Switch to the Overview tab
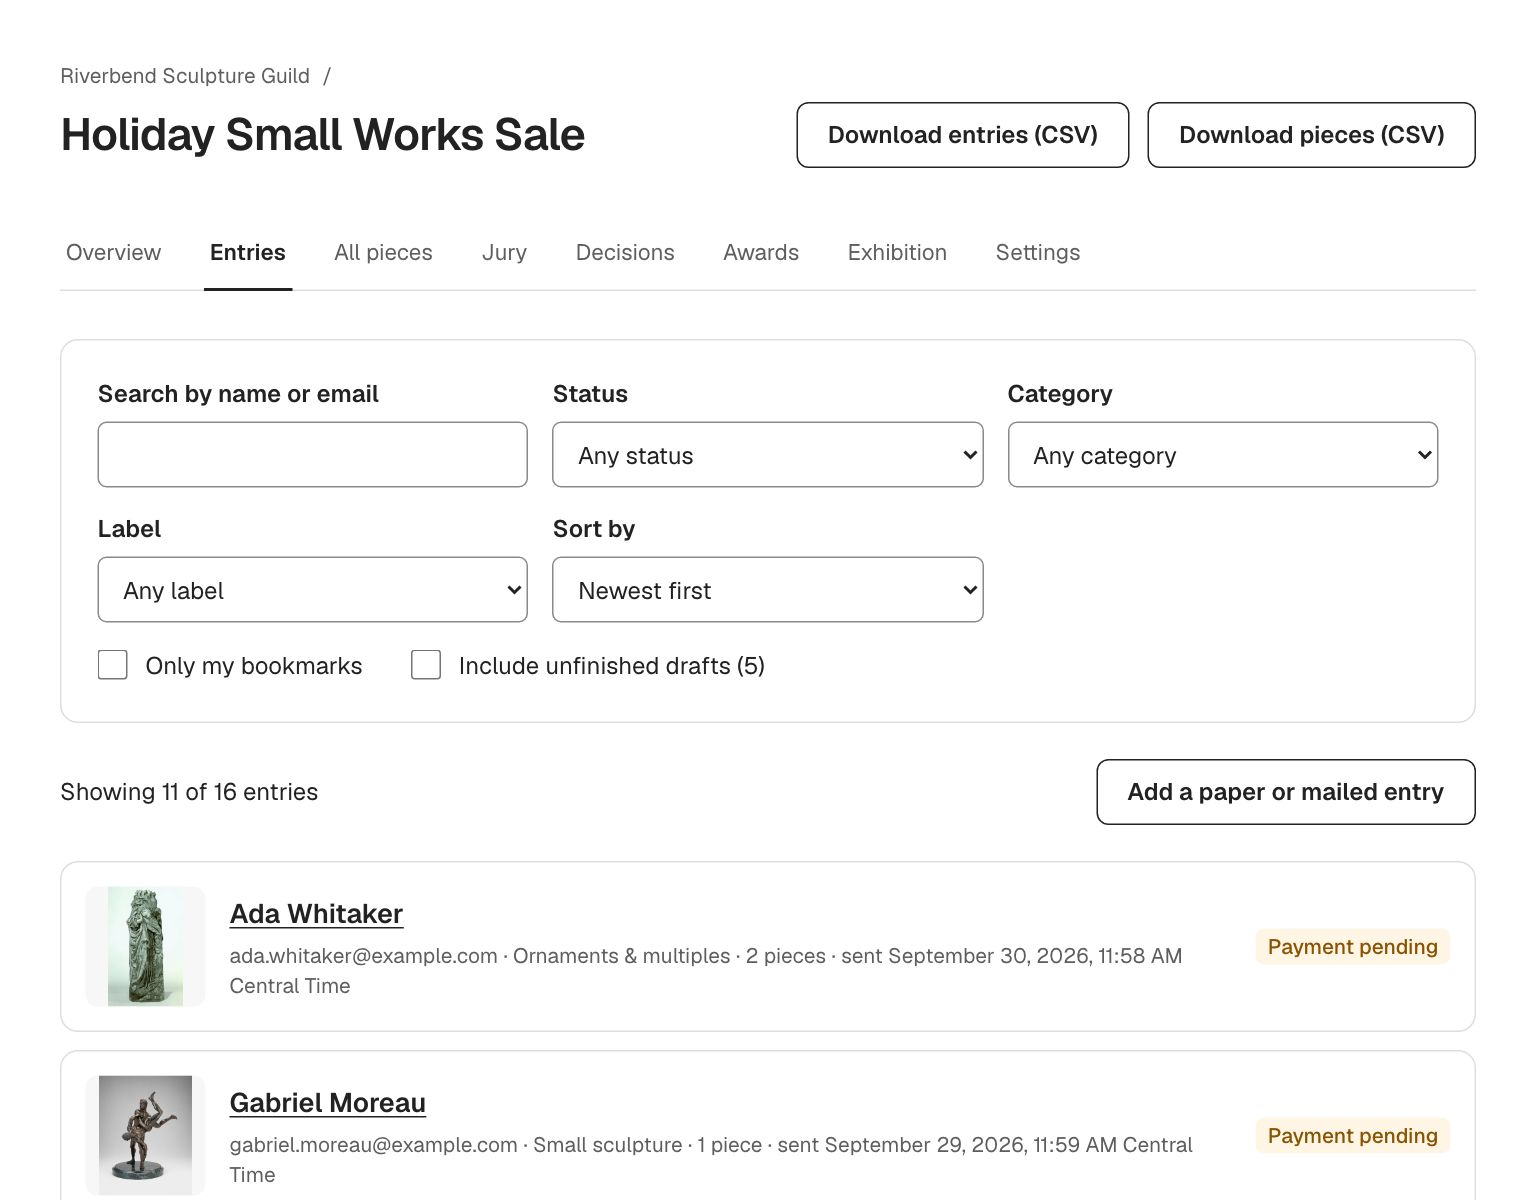Screen dimensions: 1536x1200 (113, 252)
